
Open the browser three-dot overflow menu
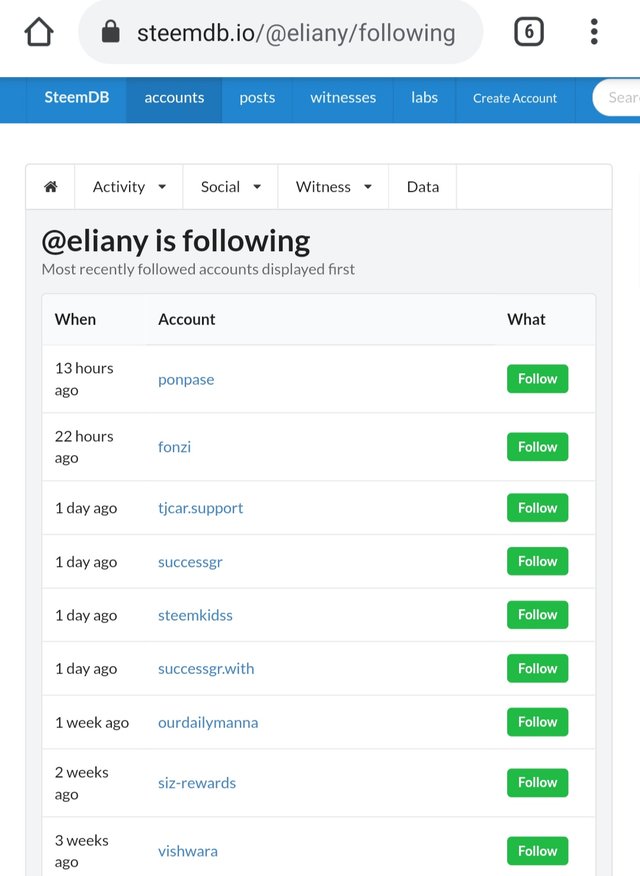594,32
